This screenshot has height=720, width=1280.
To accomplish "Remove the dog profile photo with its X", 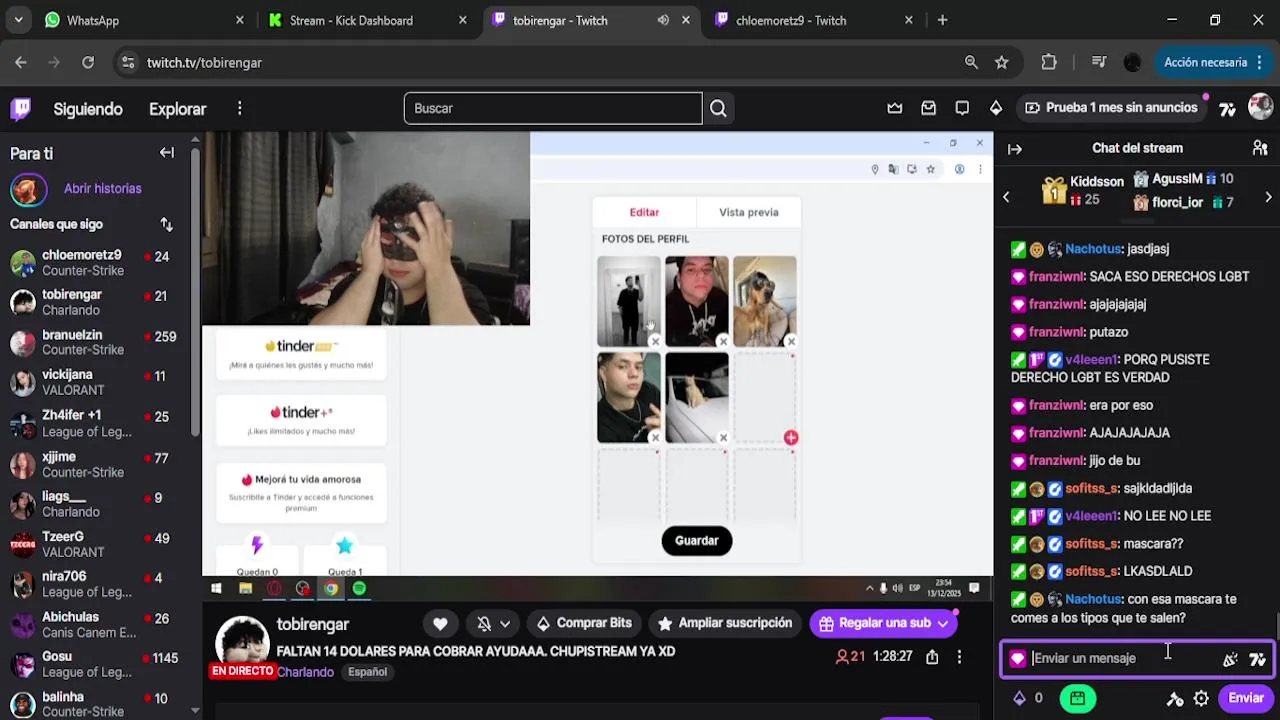I will click(x=791, y=342).
